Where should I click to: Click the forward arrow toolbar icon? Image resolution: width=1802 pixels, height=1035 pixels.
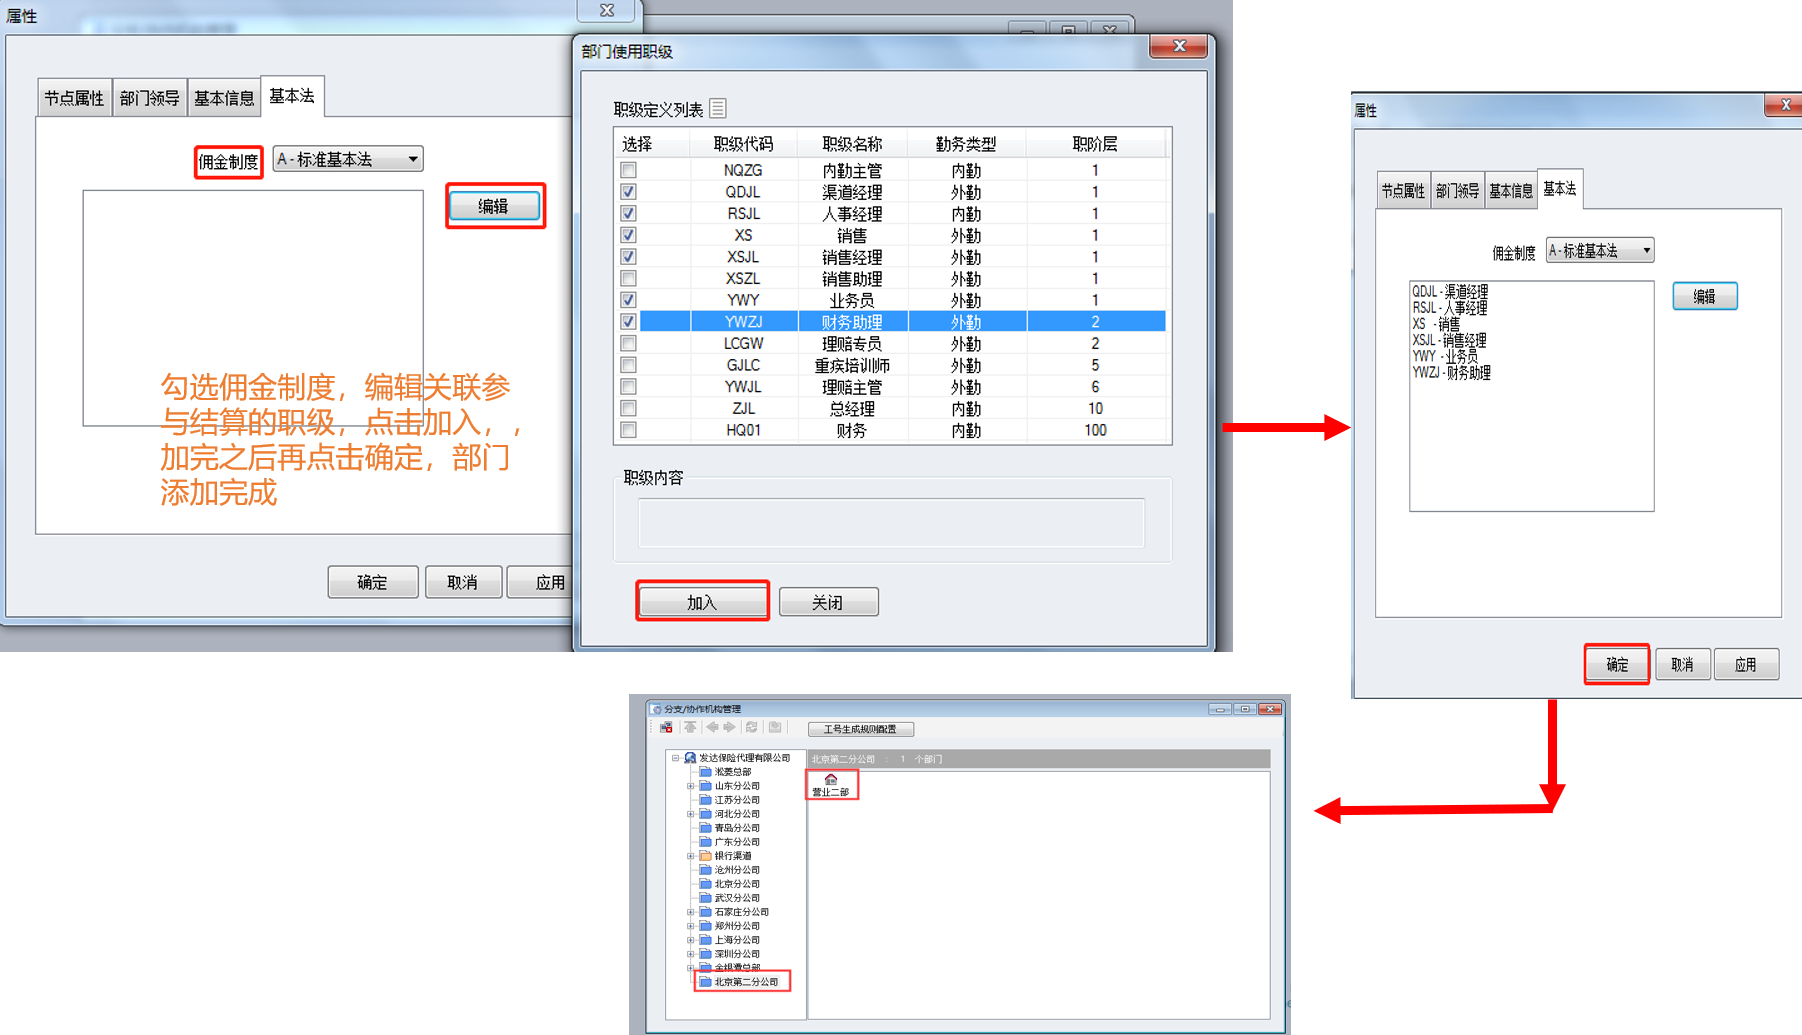[x=729, y=728]
